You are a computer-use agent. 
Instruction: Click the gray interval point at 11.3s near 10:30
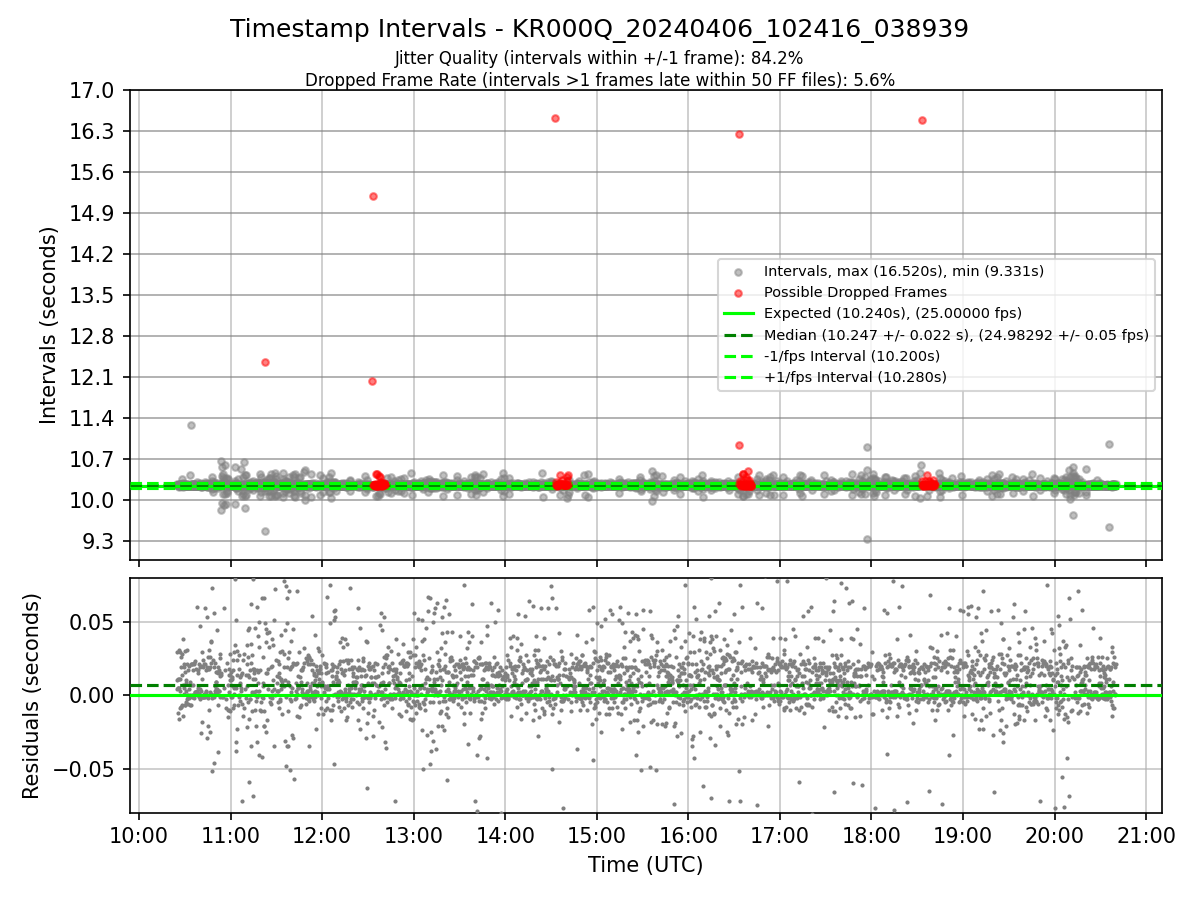pos(191,425)
